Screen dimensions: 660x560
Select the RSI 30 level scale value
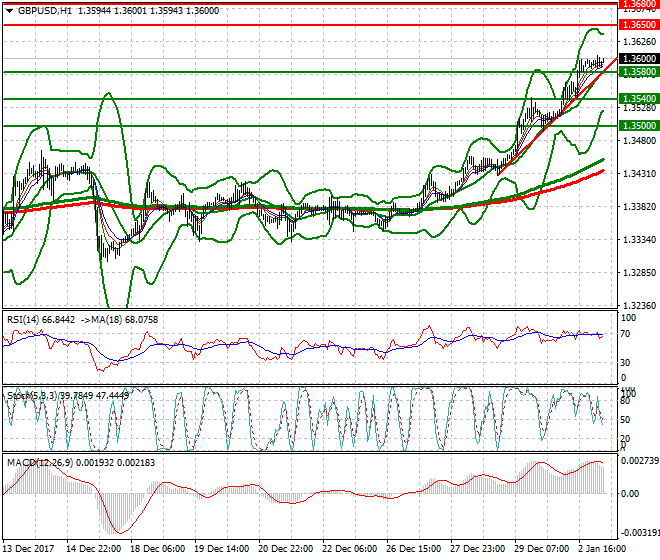pyautogui.click(x=627, y=363)
